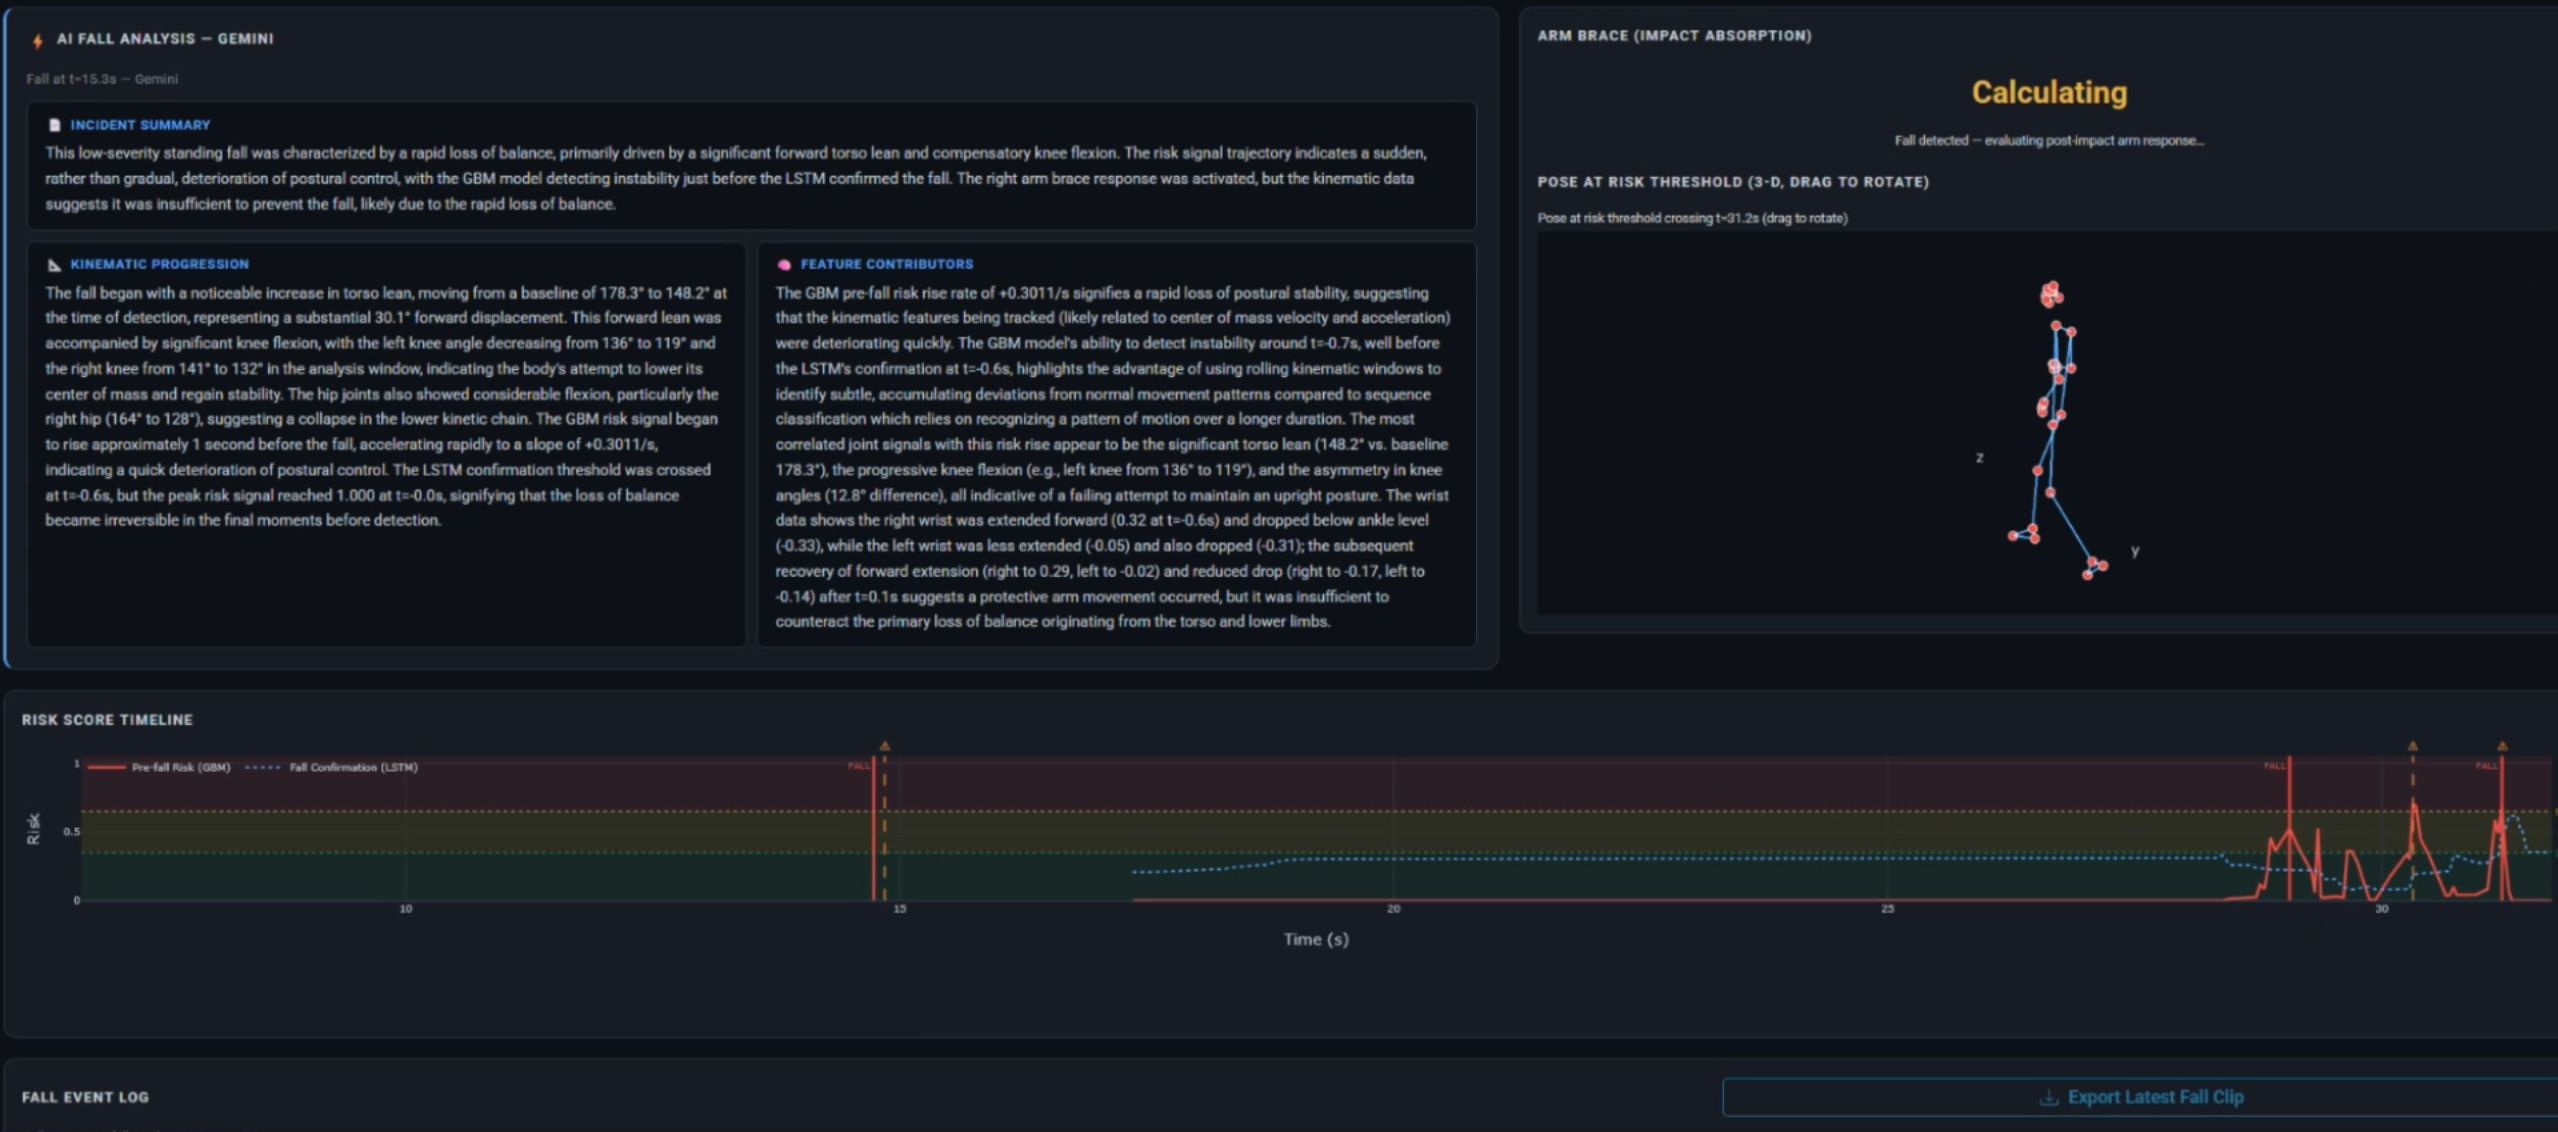
Task: Click the Risk Score Timeline heading
Action: 107,720
